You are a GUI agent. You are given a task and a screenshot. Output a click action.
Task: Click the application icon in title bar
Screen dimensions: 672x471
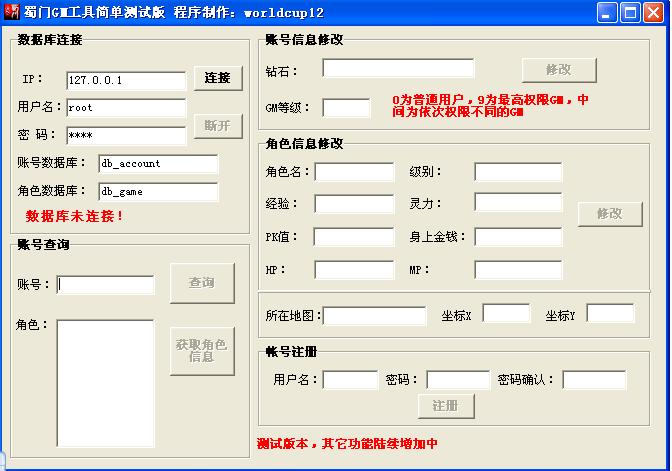11,12
